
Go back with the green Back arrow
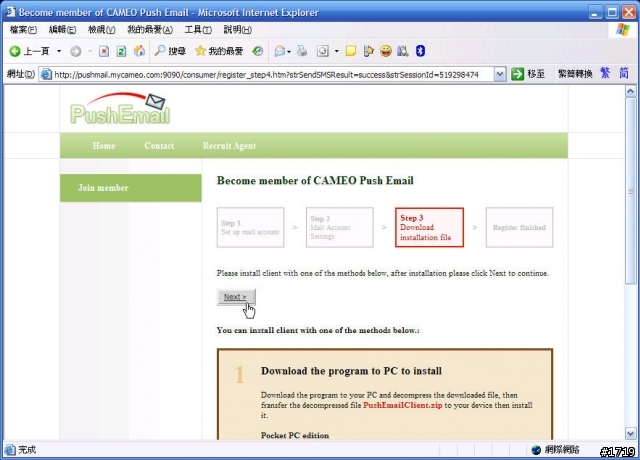click(15, 51)
